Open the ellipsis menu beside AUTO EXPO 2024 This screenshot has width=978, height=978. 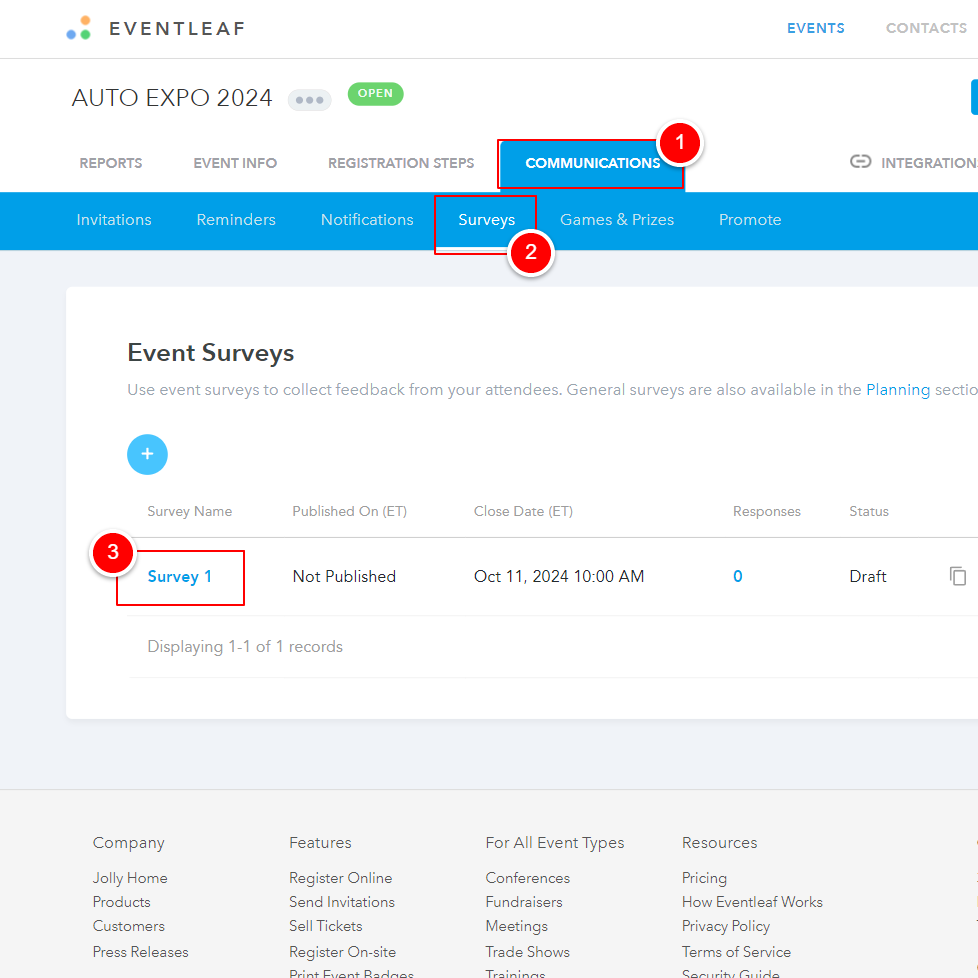[309, 99]
